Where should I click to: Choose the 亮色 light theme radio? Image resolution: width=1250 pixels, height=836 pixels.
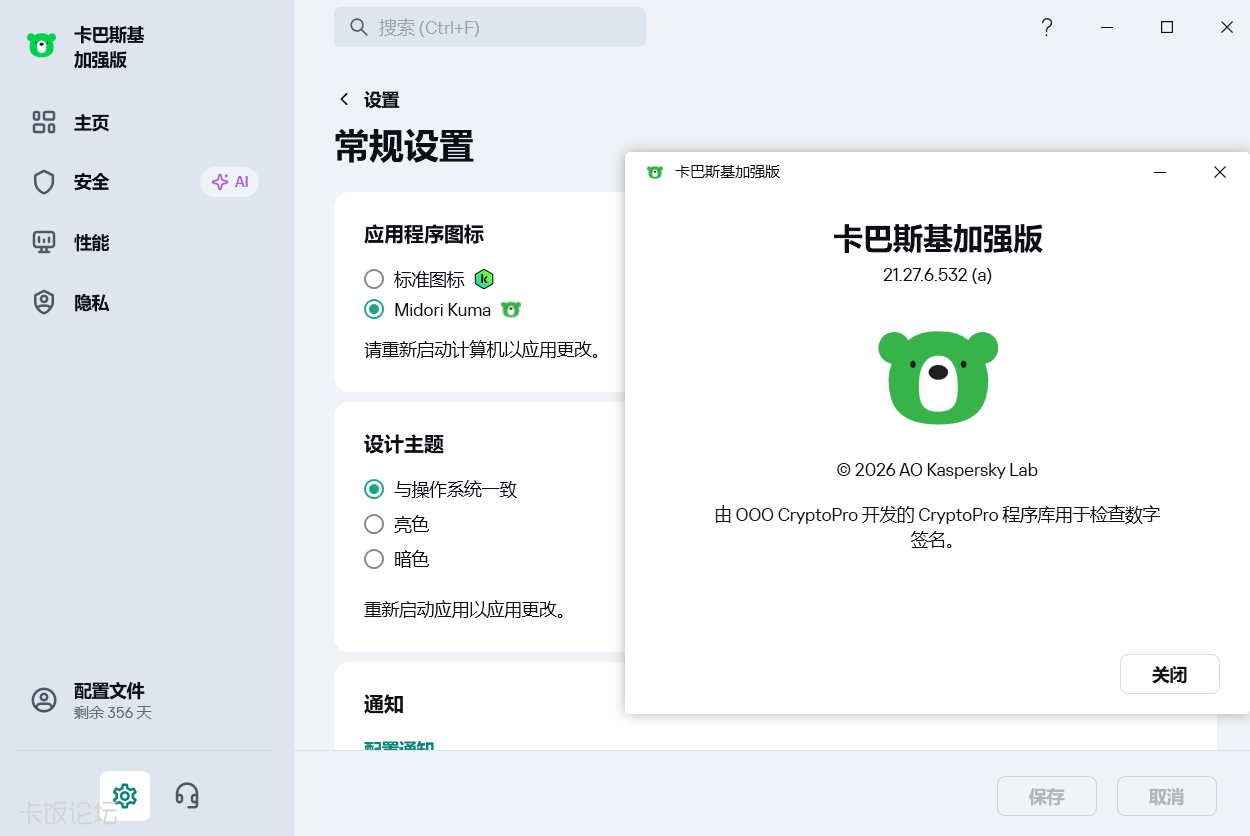374,524
